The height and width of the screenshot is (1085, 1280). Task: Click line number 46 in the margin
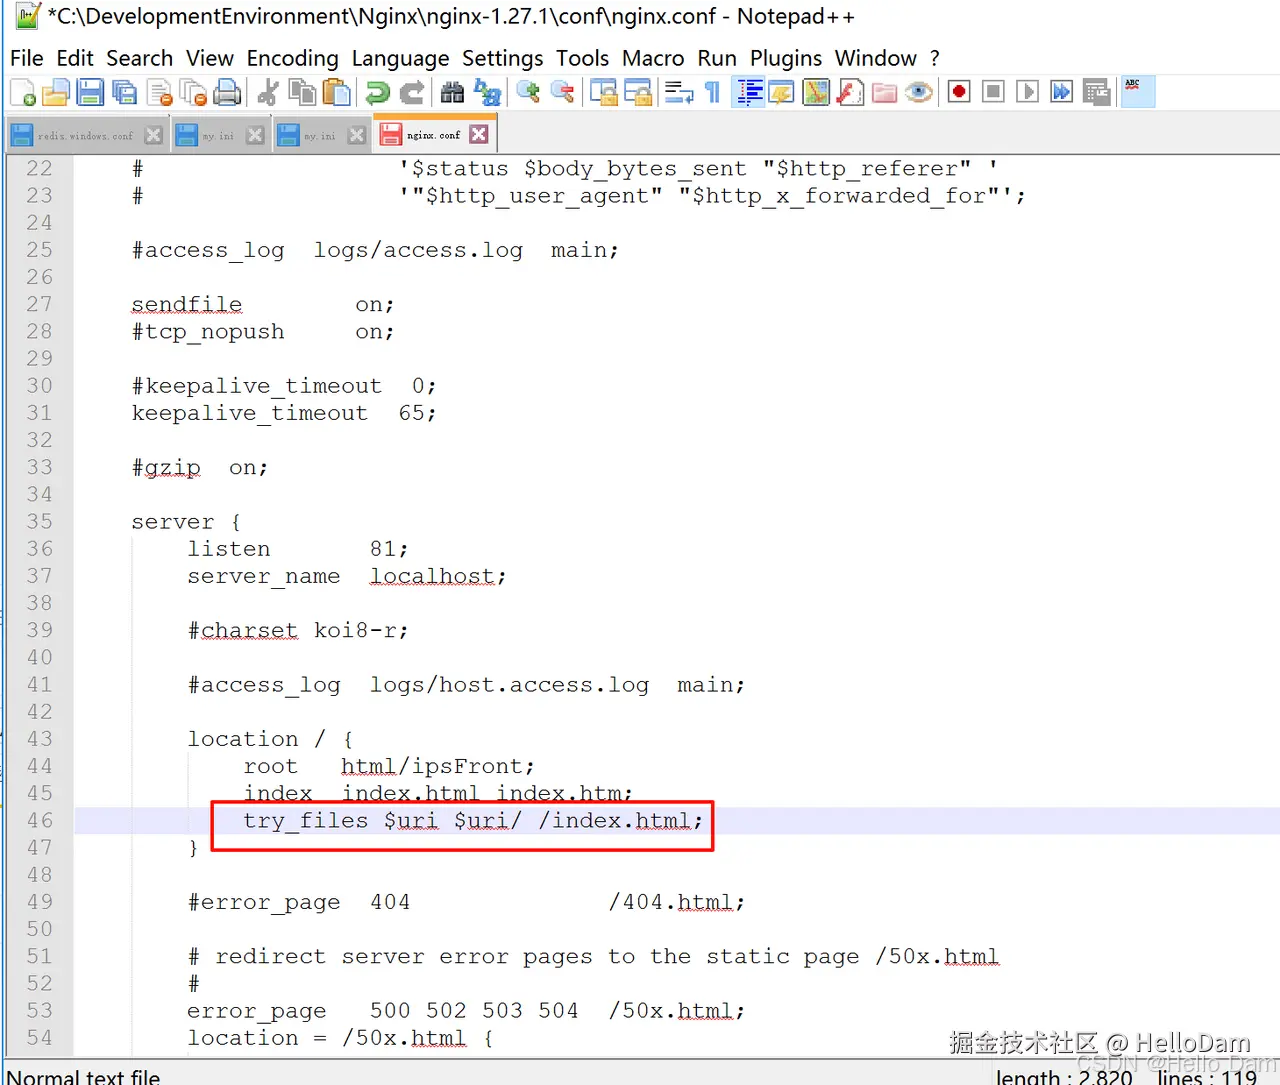pos(39,820)
